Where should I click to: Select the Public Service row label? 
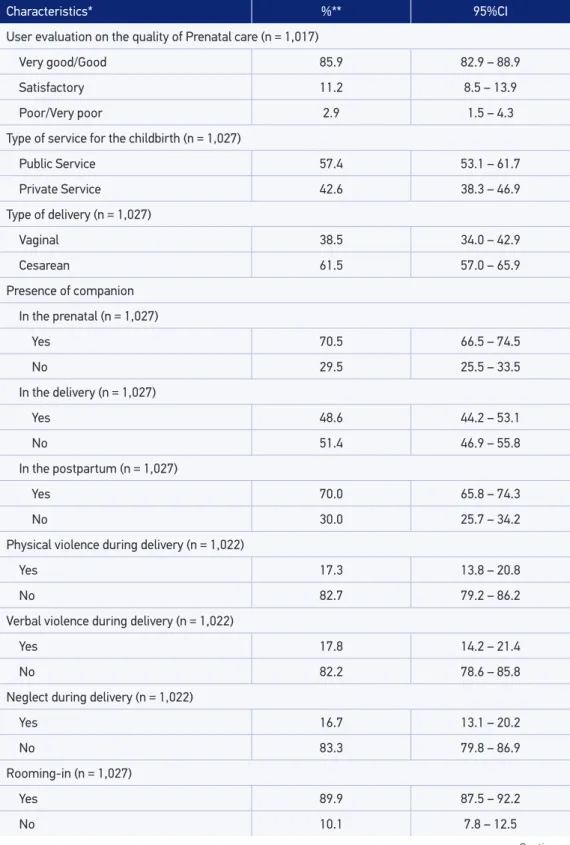57,163
